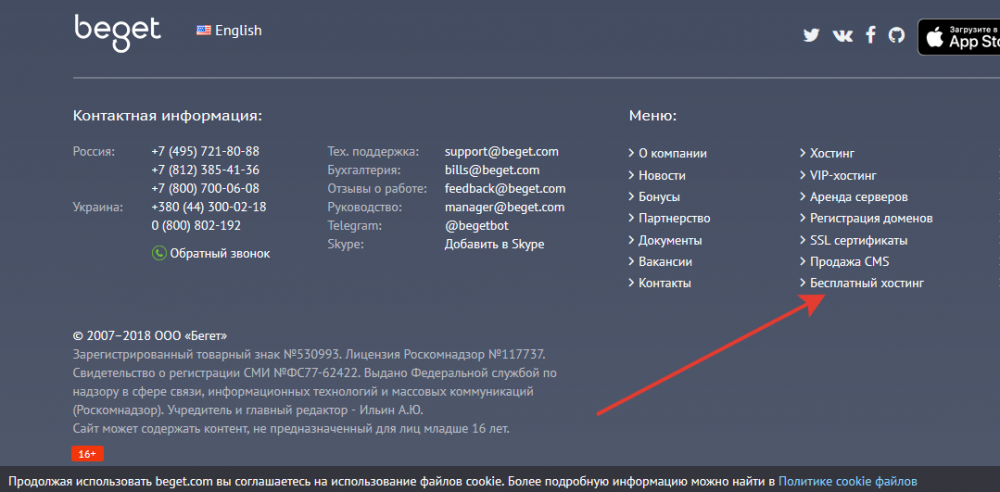Click the Skype label
The width and height of the screenshot is (1000, 492).
345,244
